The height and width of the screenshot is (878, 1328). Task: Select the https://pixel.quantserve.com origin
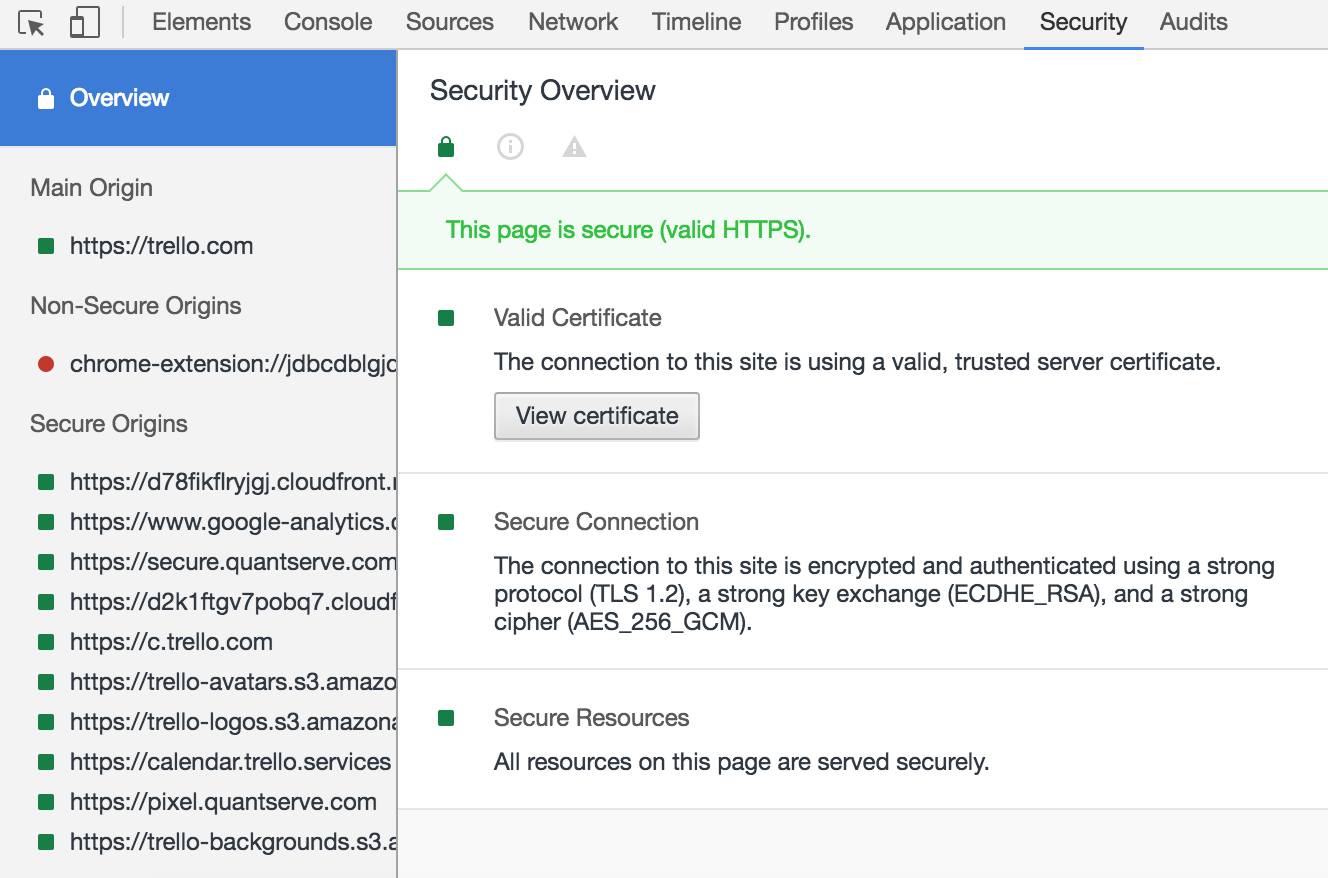tap(223, 802)
